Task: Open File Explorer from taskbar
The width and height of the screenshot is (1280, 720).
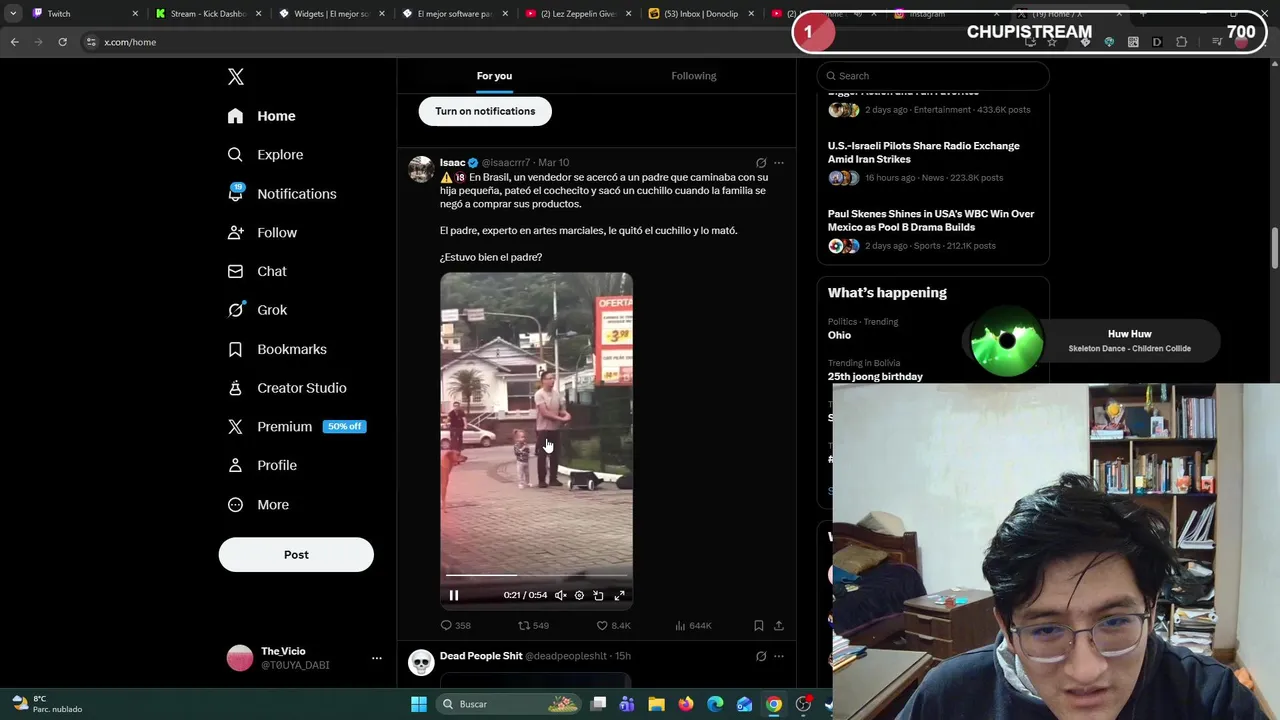Action: [656, 704]
